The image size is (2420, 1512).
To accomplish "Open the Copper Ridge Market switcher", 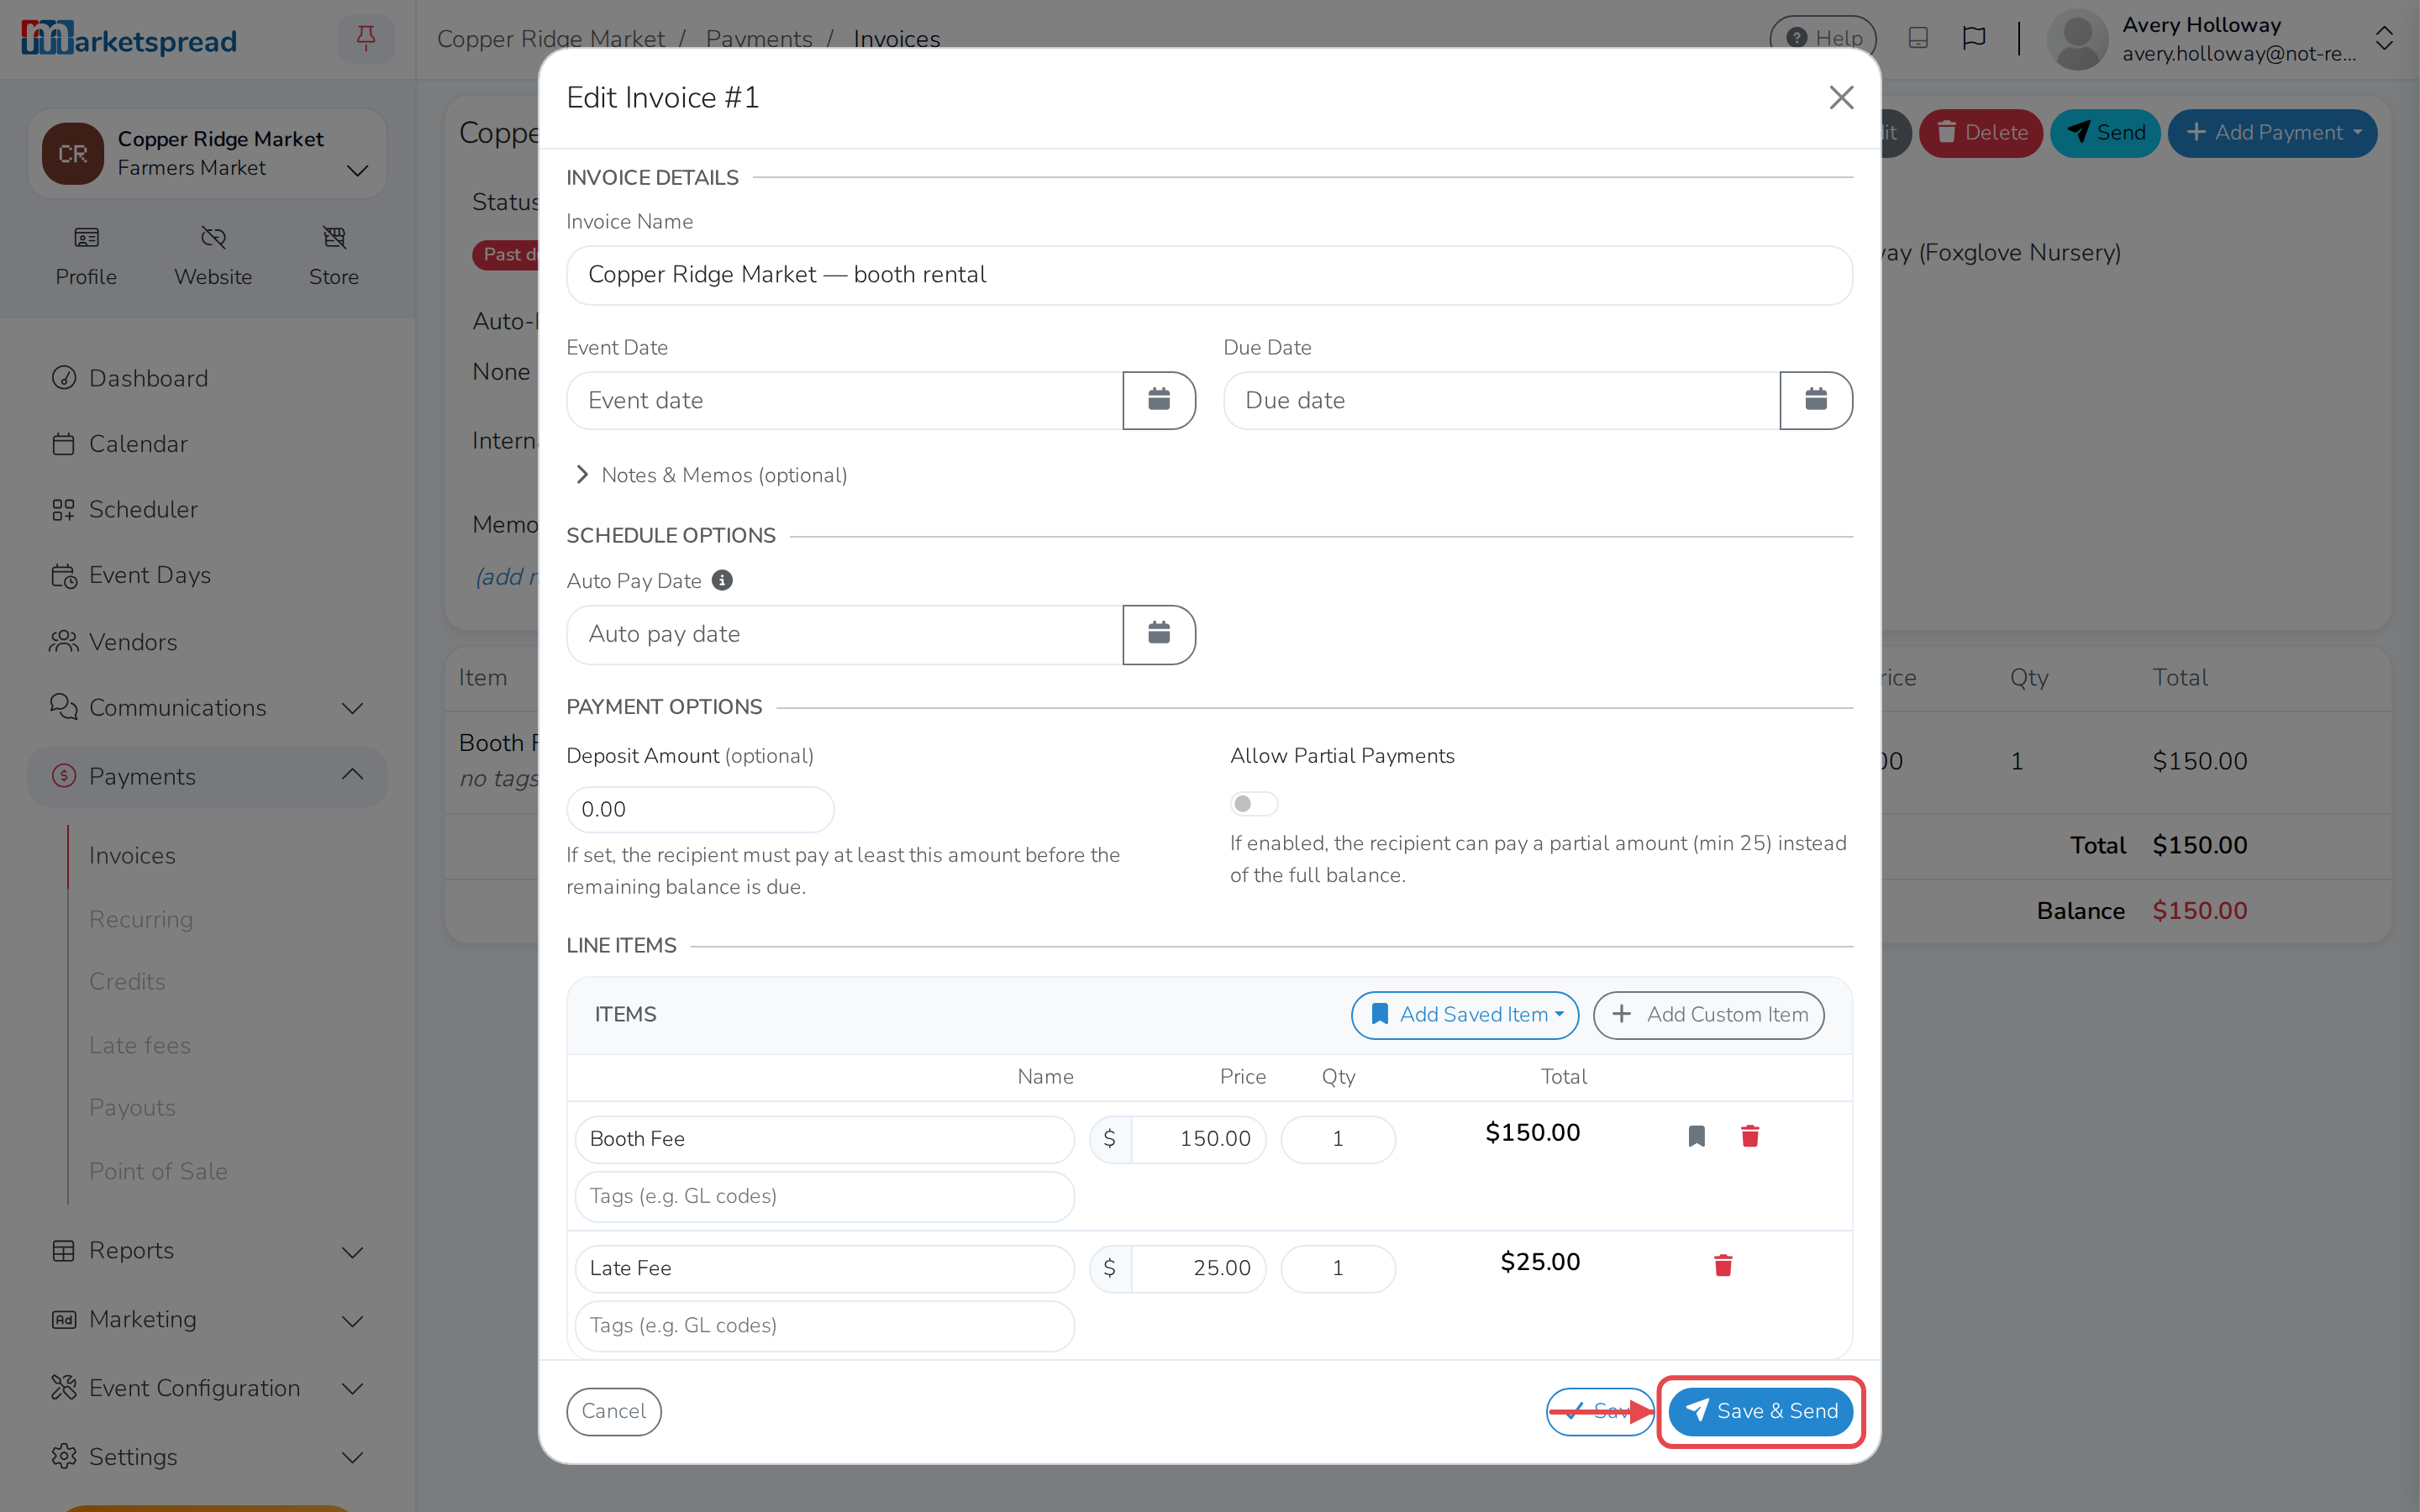I will (207, 153).
